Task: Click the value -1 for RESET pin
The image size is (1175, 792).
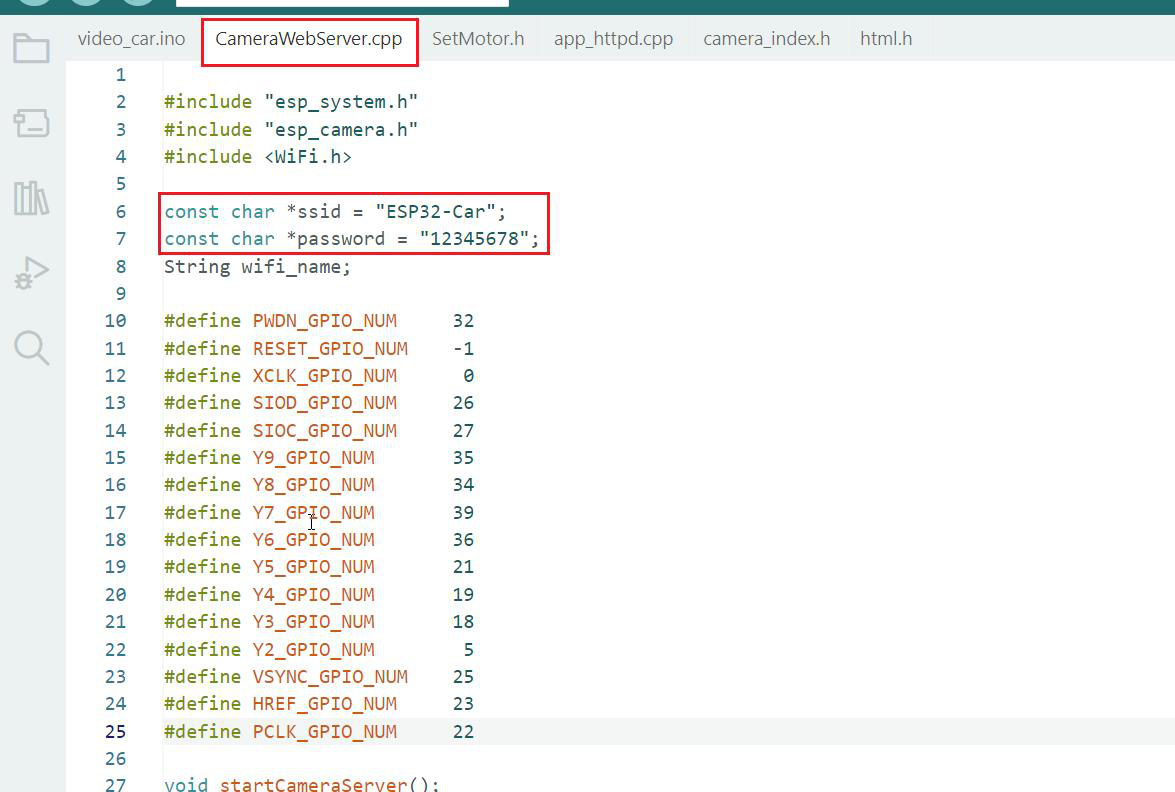Action: [463, 349]
